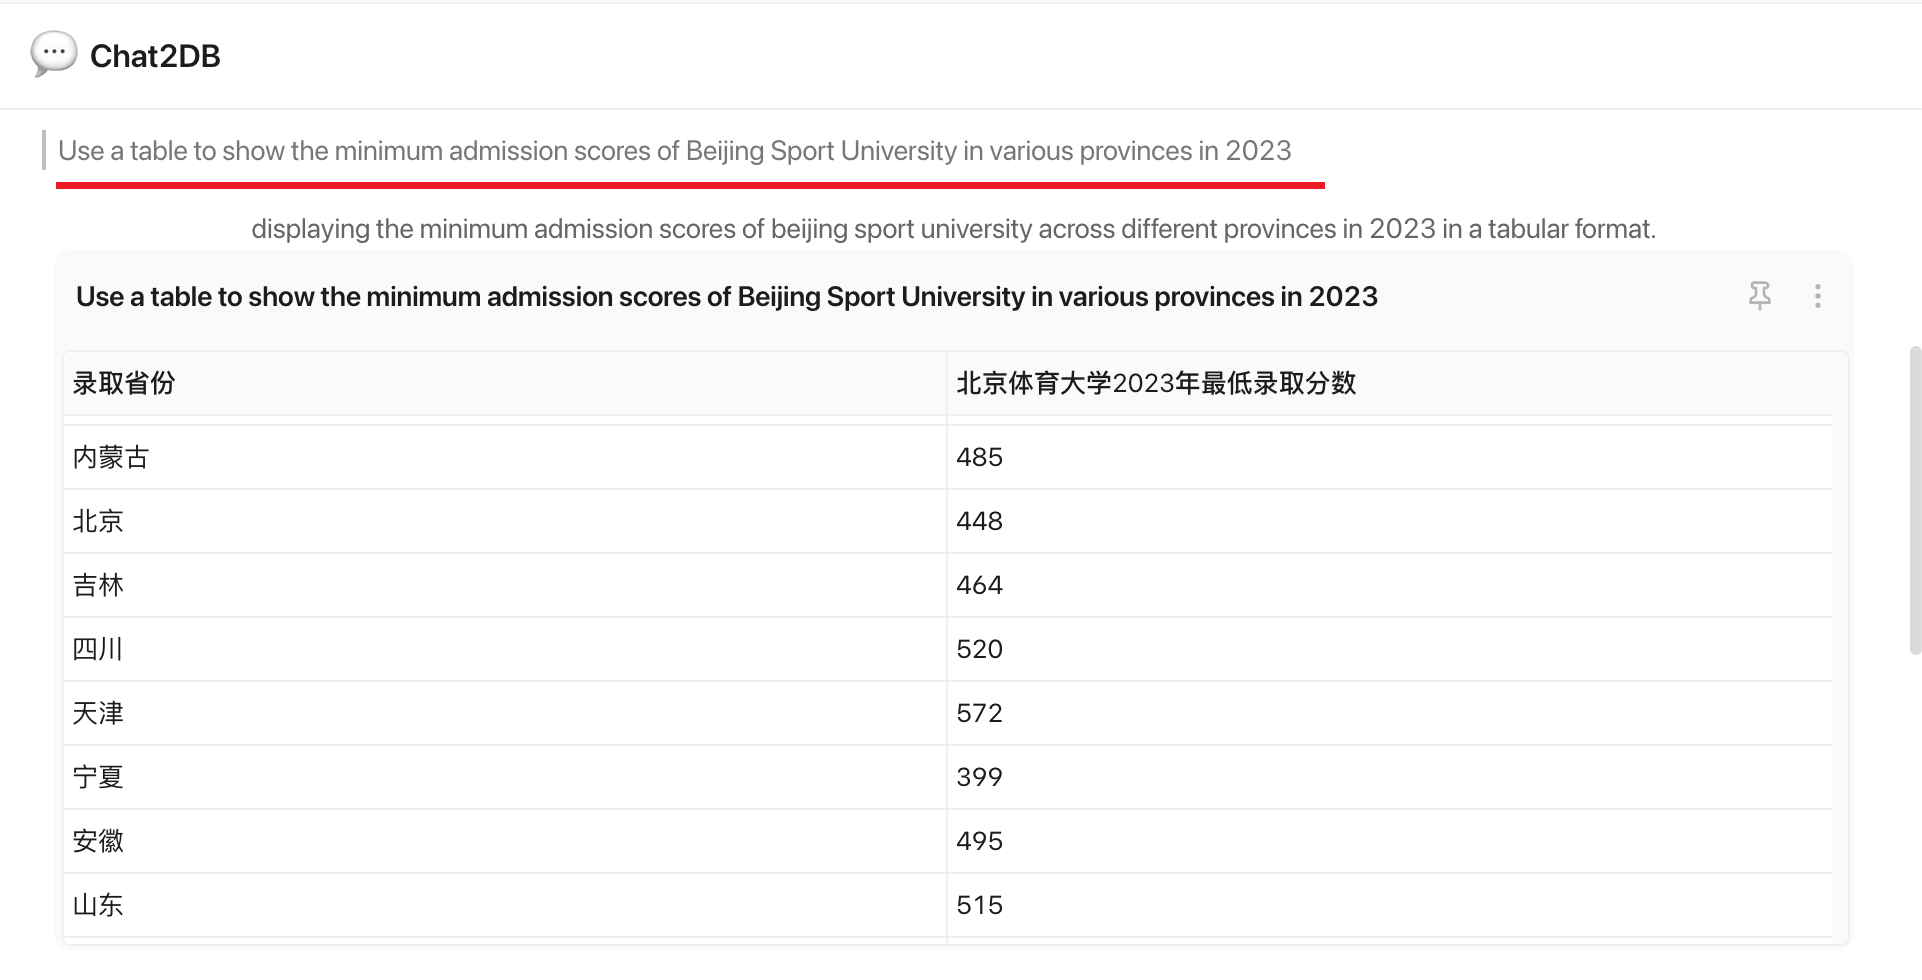Click the score value 572
Screen dimensions: 1922x980
[979, 713]
